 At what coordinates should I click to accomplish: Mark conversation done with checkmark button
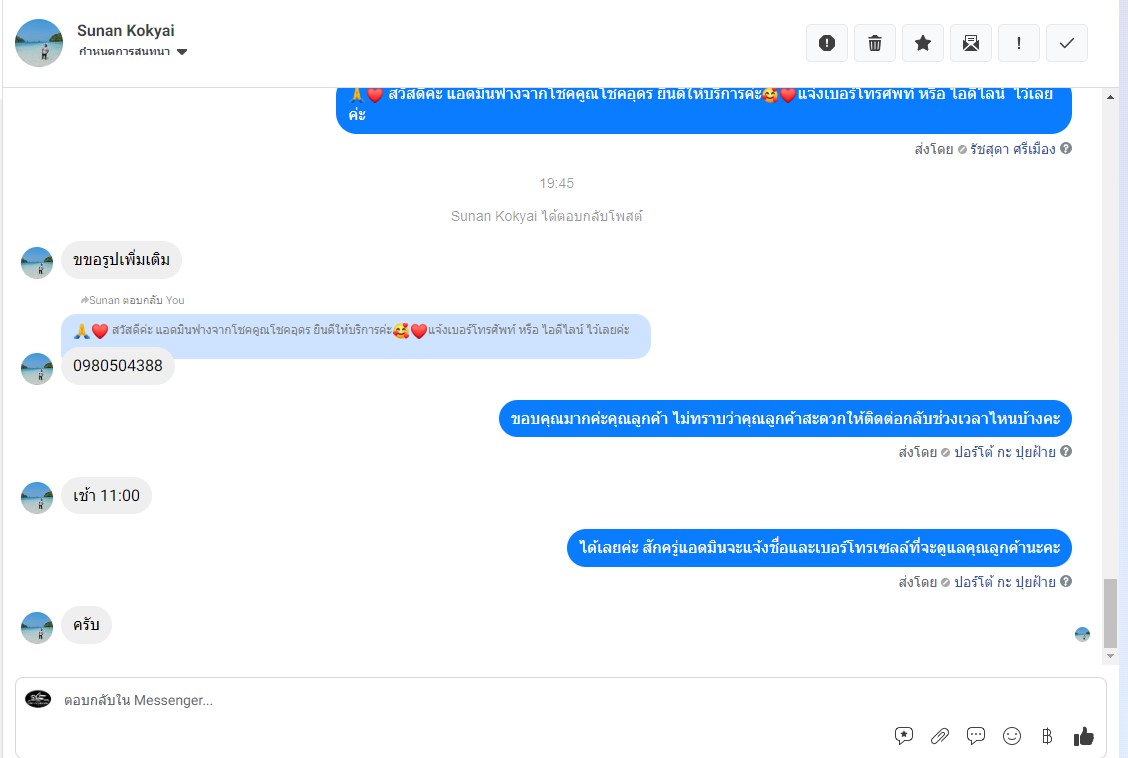[x=1067, y=43]
